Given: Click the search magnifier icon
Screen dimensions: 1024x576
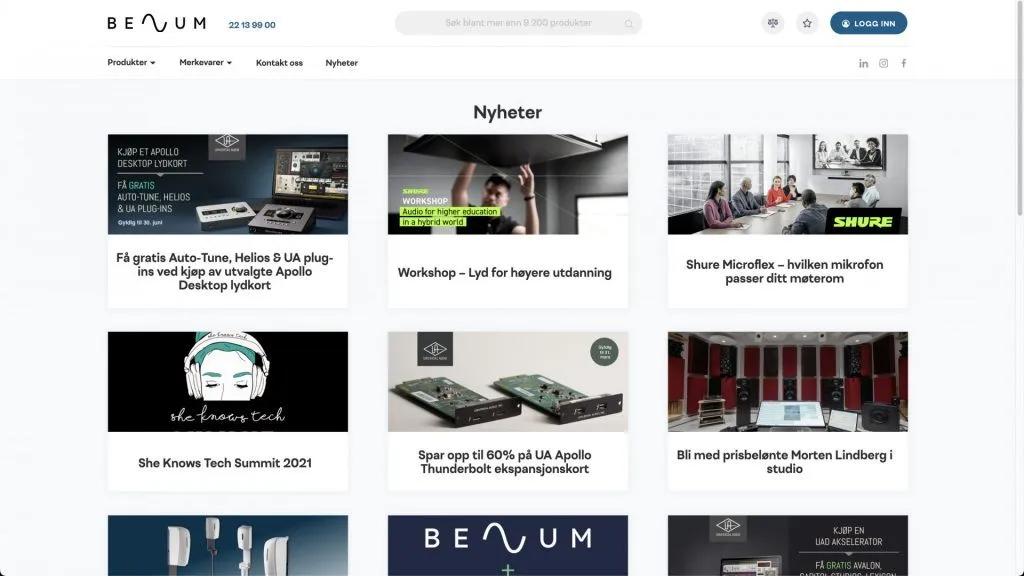Looking at the screenshot, I should coord(629,24).
